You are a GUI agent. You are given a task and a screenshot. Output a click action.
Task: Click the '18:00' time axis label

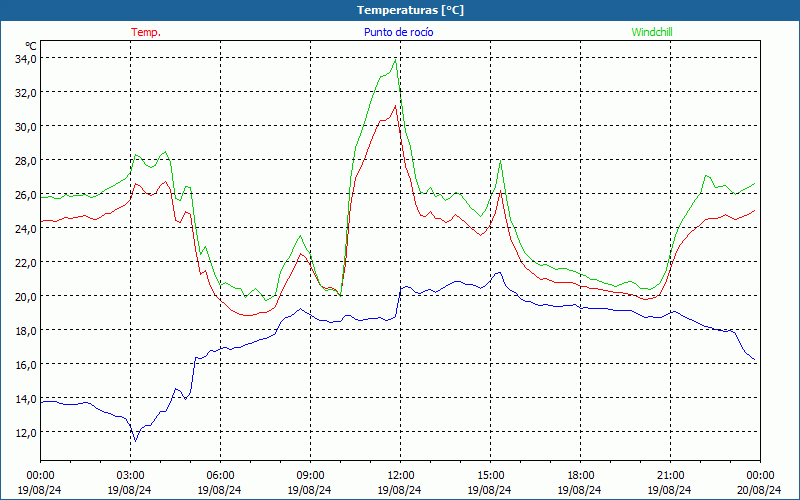tap(581, 476)
